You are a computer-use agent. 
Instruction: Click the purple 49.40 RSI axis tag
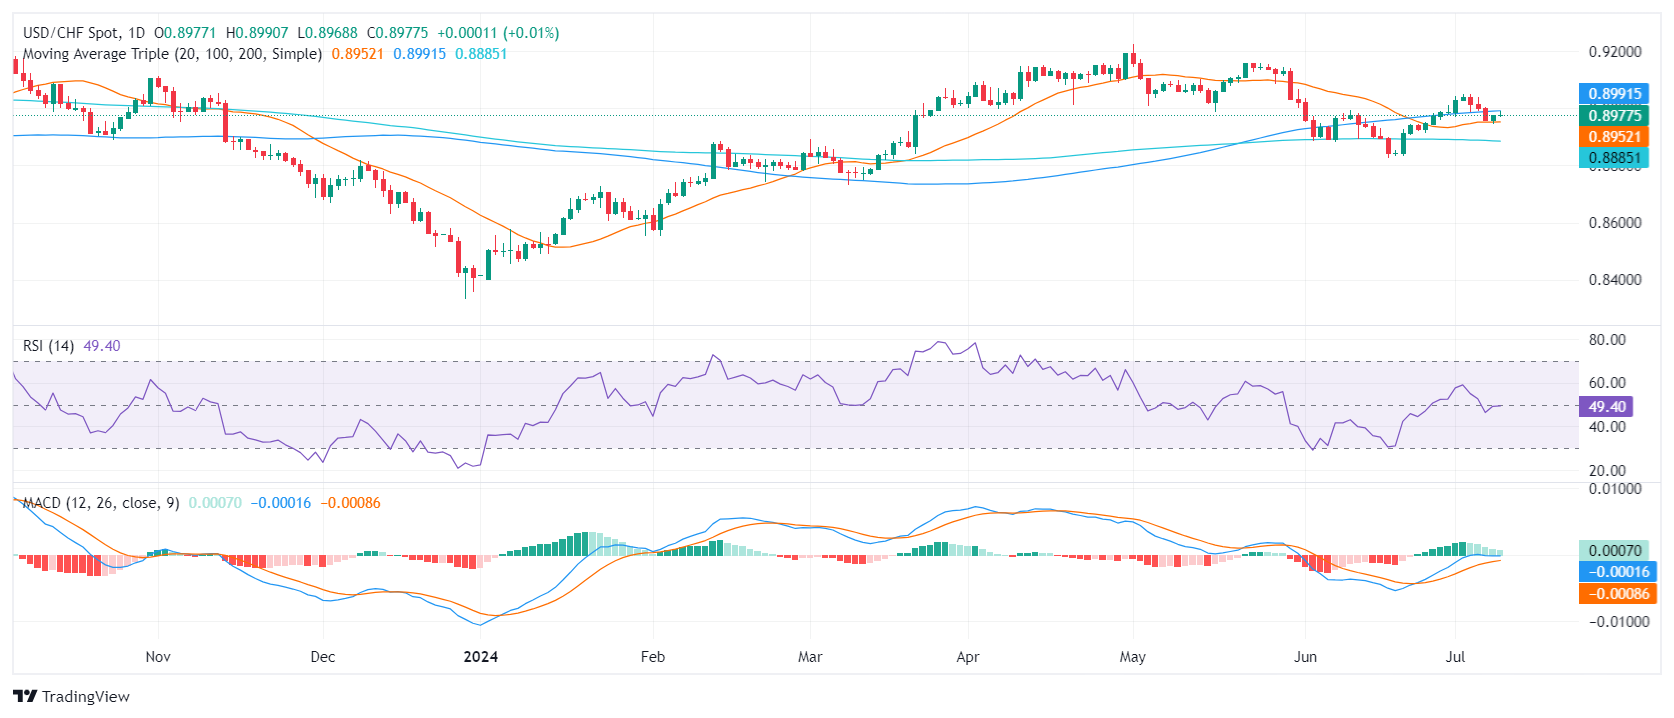1606,407
